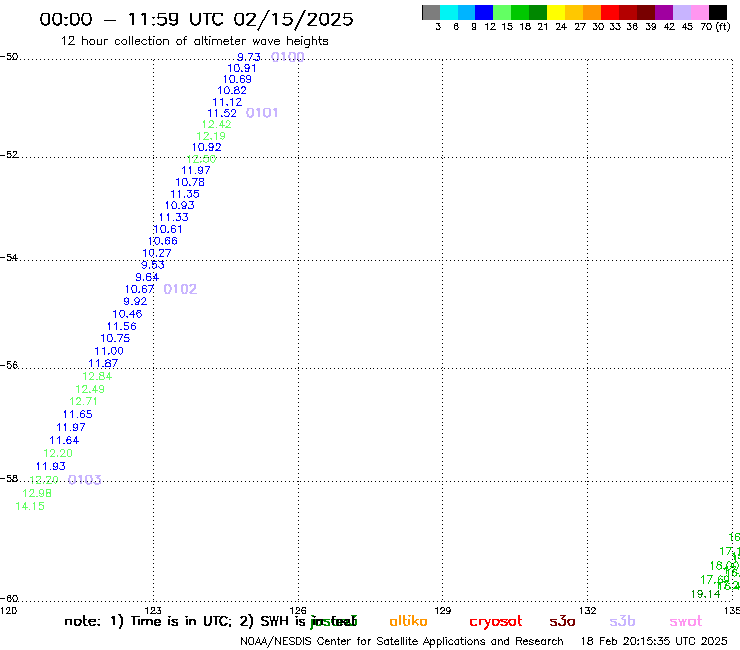The height and width of the screenshot is (650, 740).
Task: Click the 132 longitude axis label
Action: [x=588, y=610]
